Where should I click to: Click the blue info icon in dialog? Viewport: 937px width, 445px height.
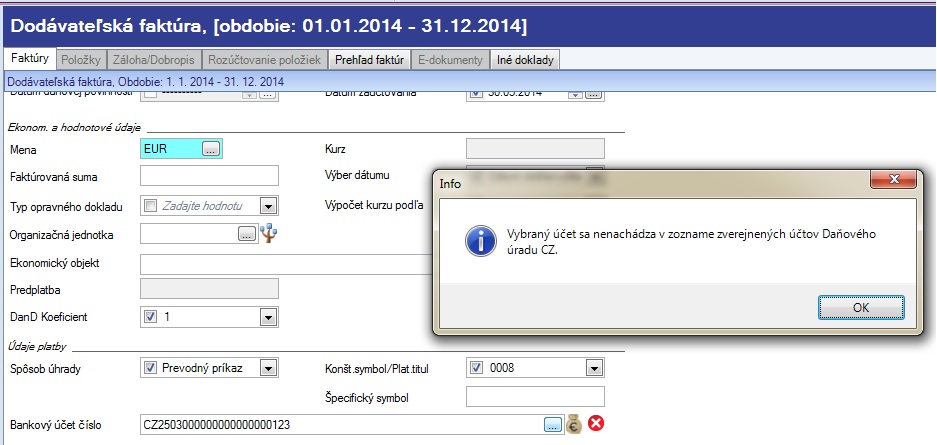(x=481, y=241)
